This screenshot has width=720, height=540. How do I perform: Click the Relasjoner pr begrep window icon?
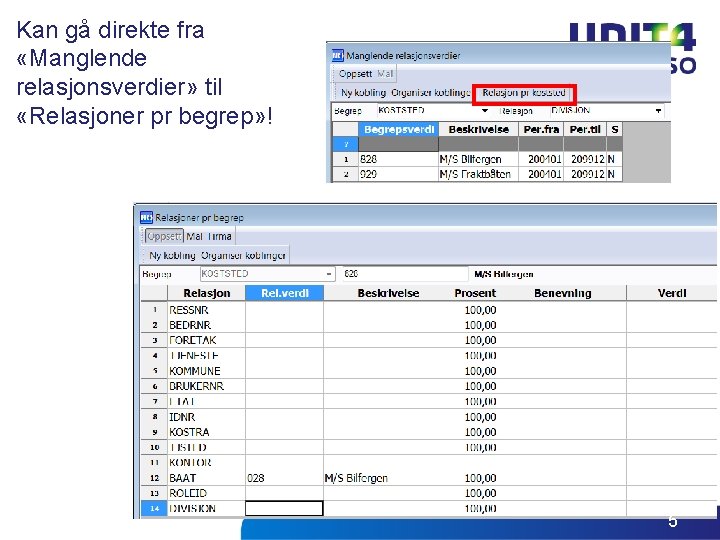pos(146,217)
